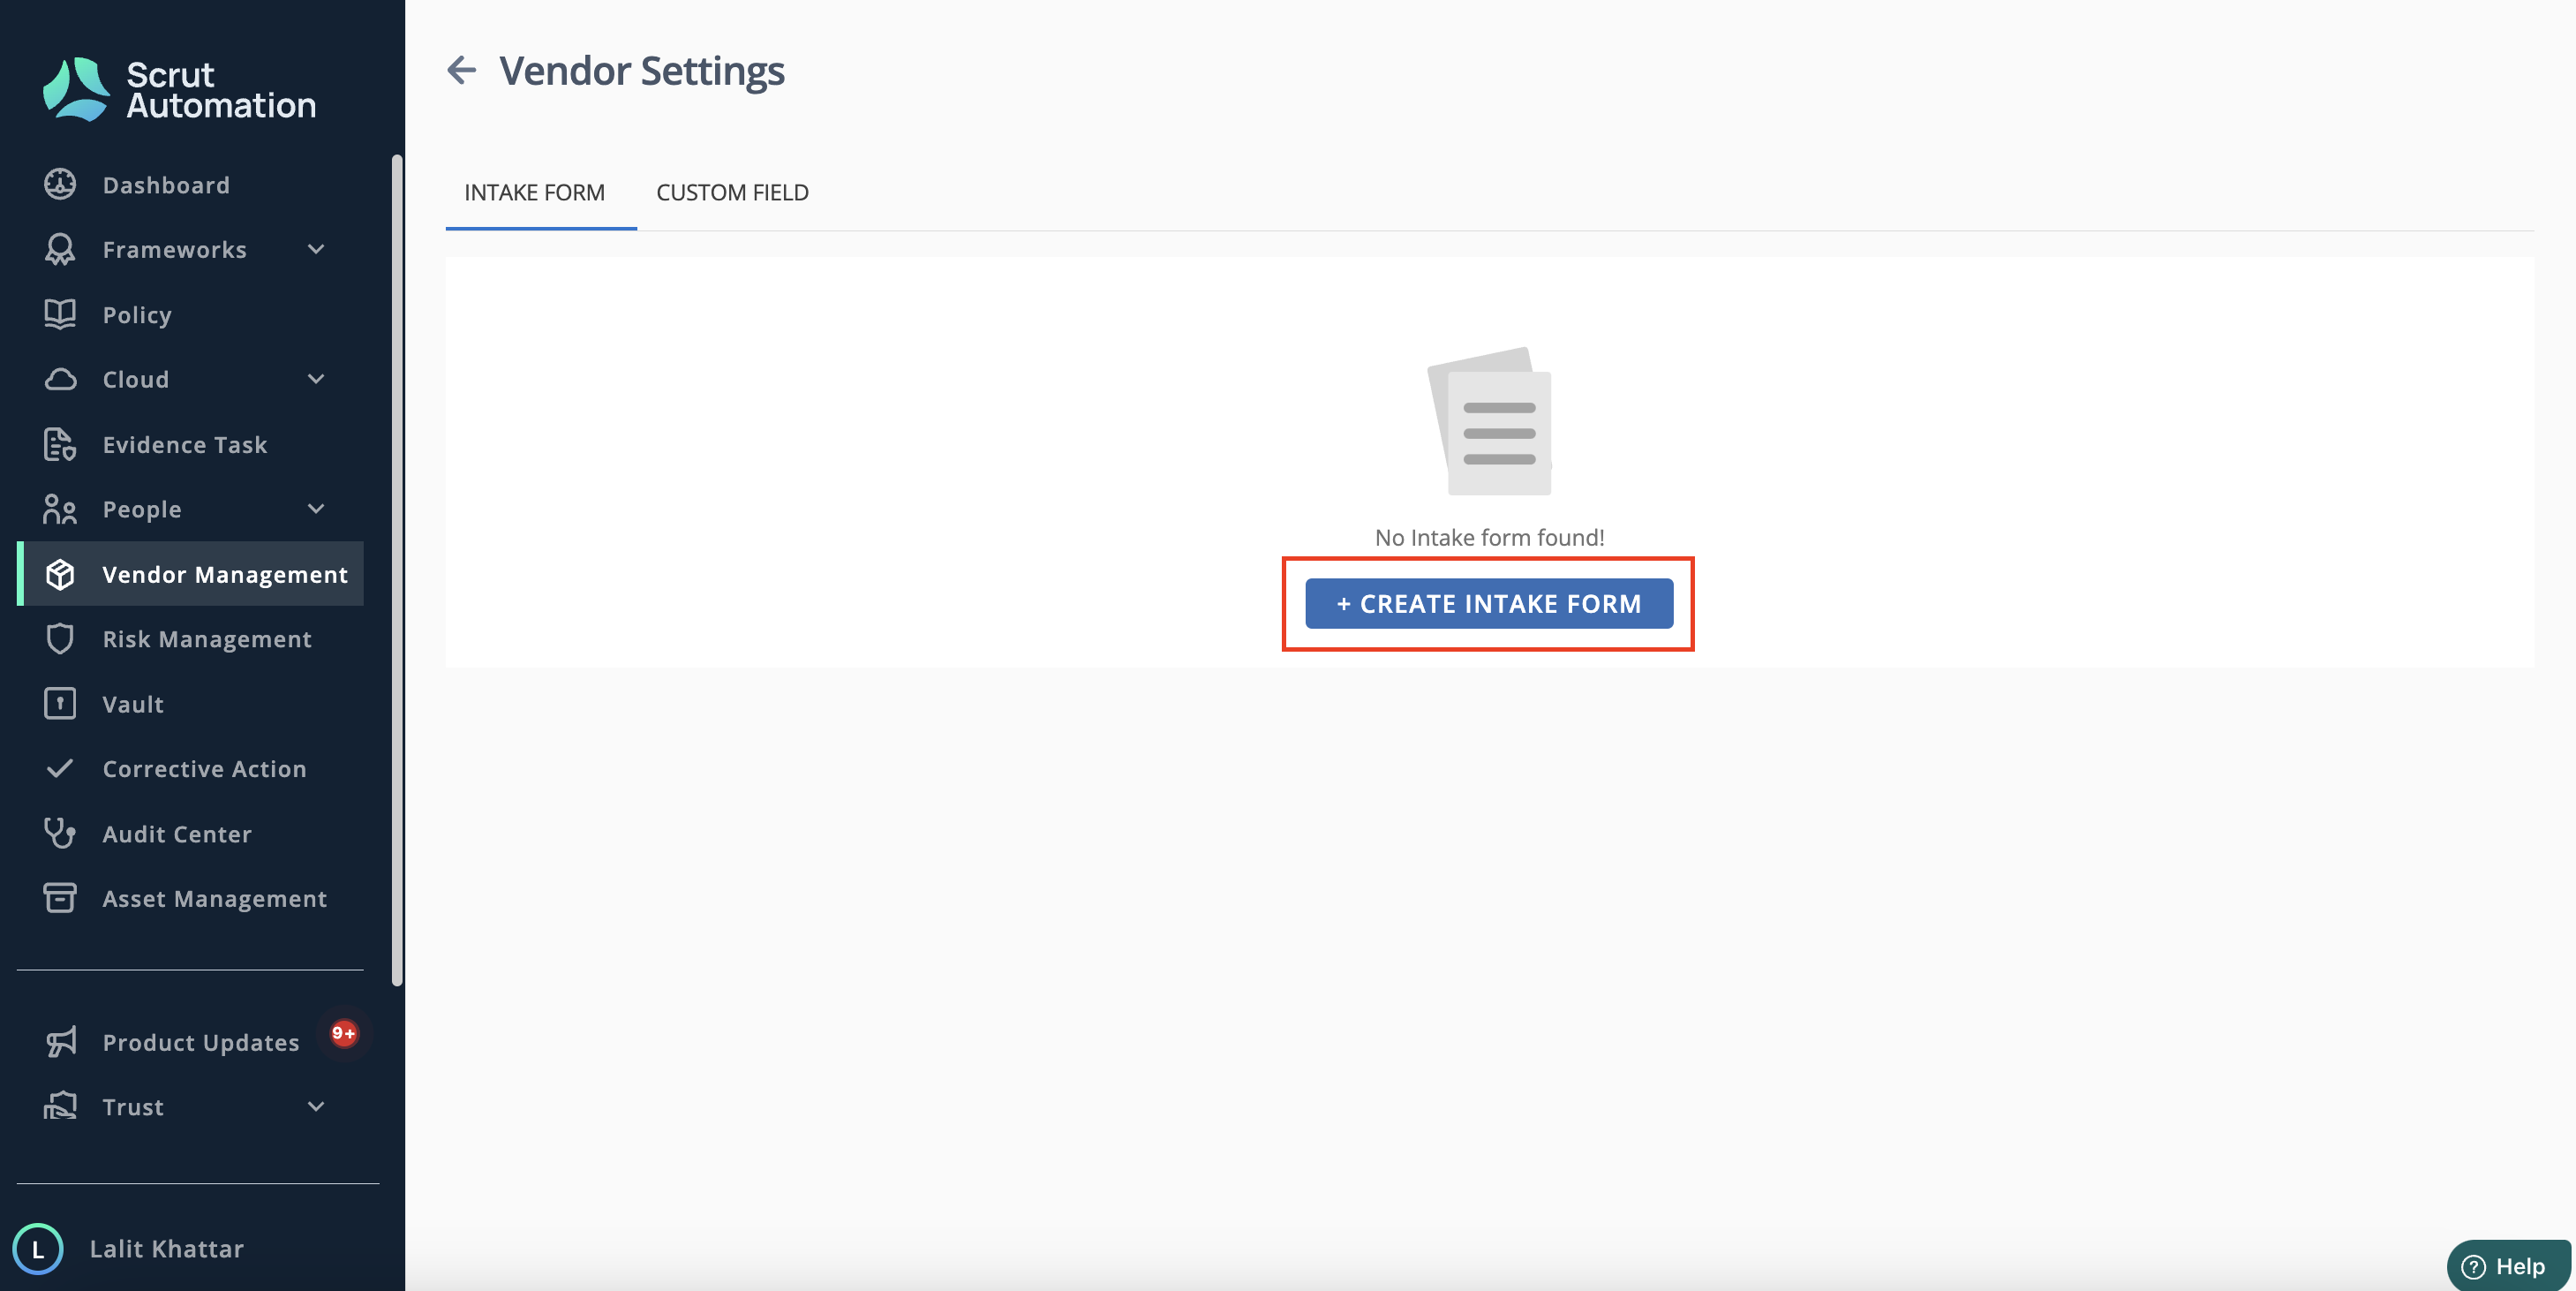Viewport: 2576px width, 1291px height.
Task: Click the Cloud label in sidebar
Action: point(136,379)
